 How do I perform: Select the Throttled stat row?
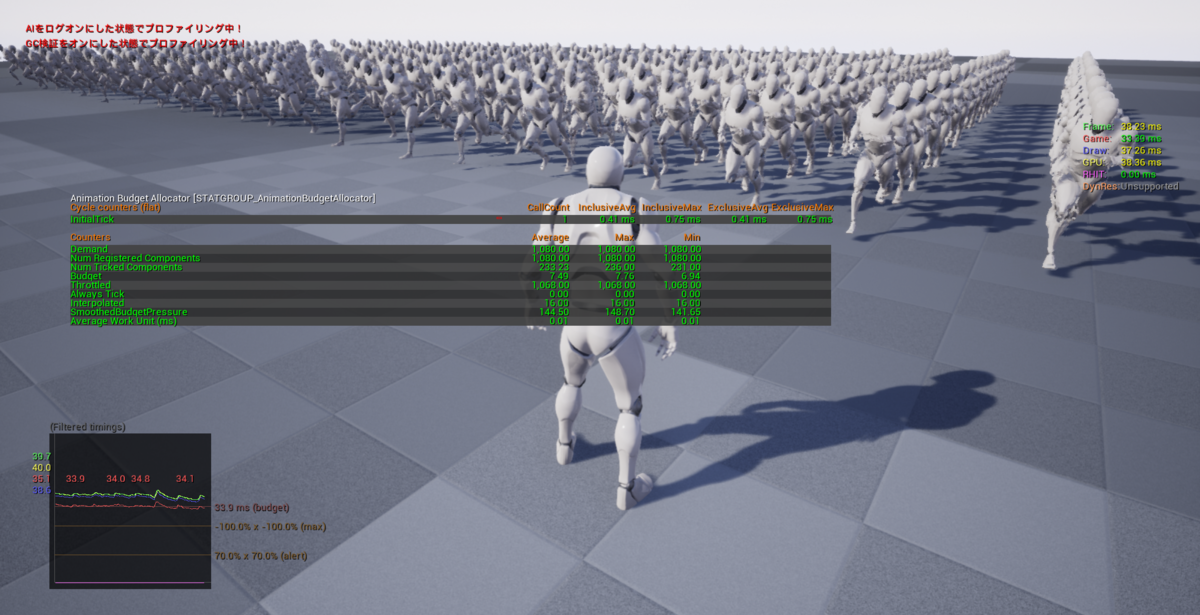click(88, 283)
